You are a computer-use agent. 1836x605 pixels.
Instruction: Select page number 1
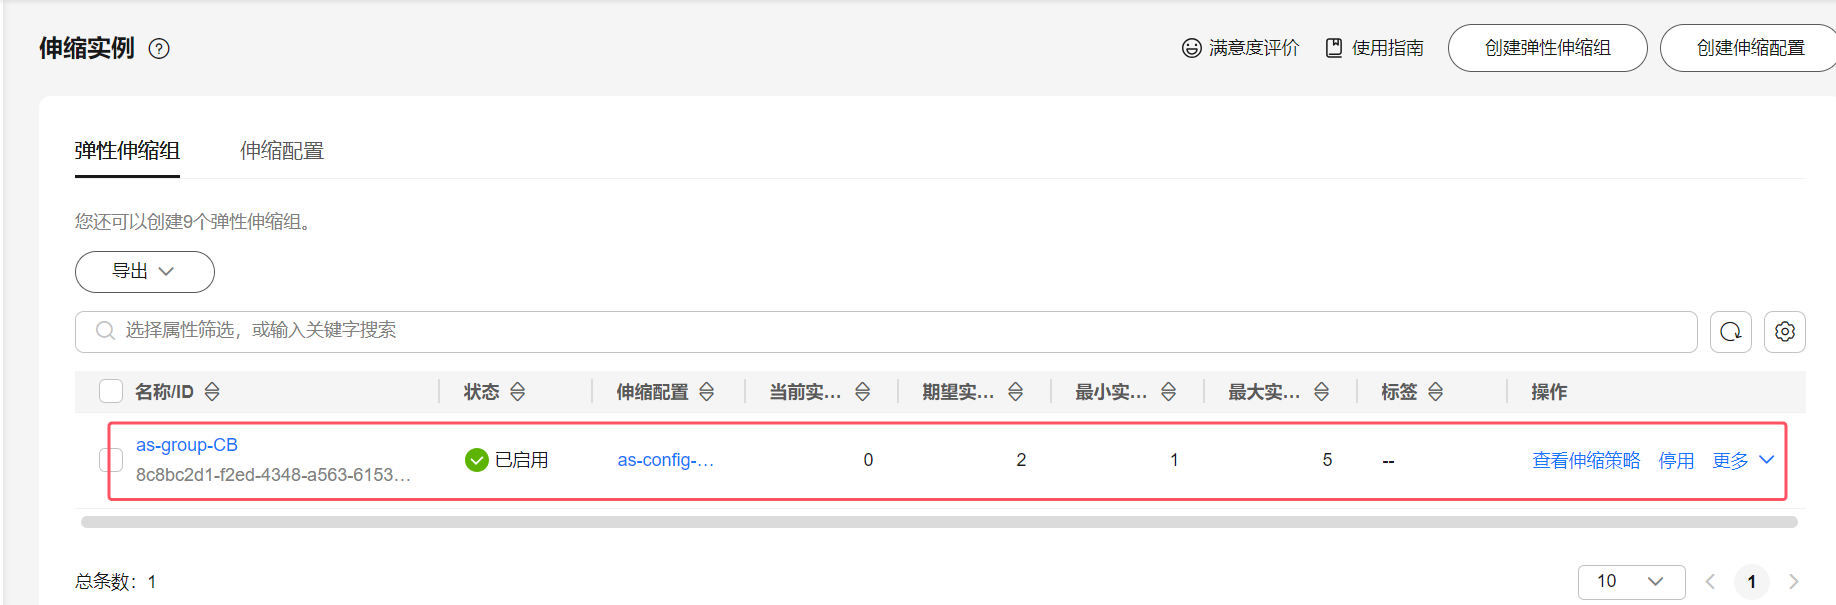tap(1751, 581)
